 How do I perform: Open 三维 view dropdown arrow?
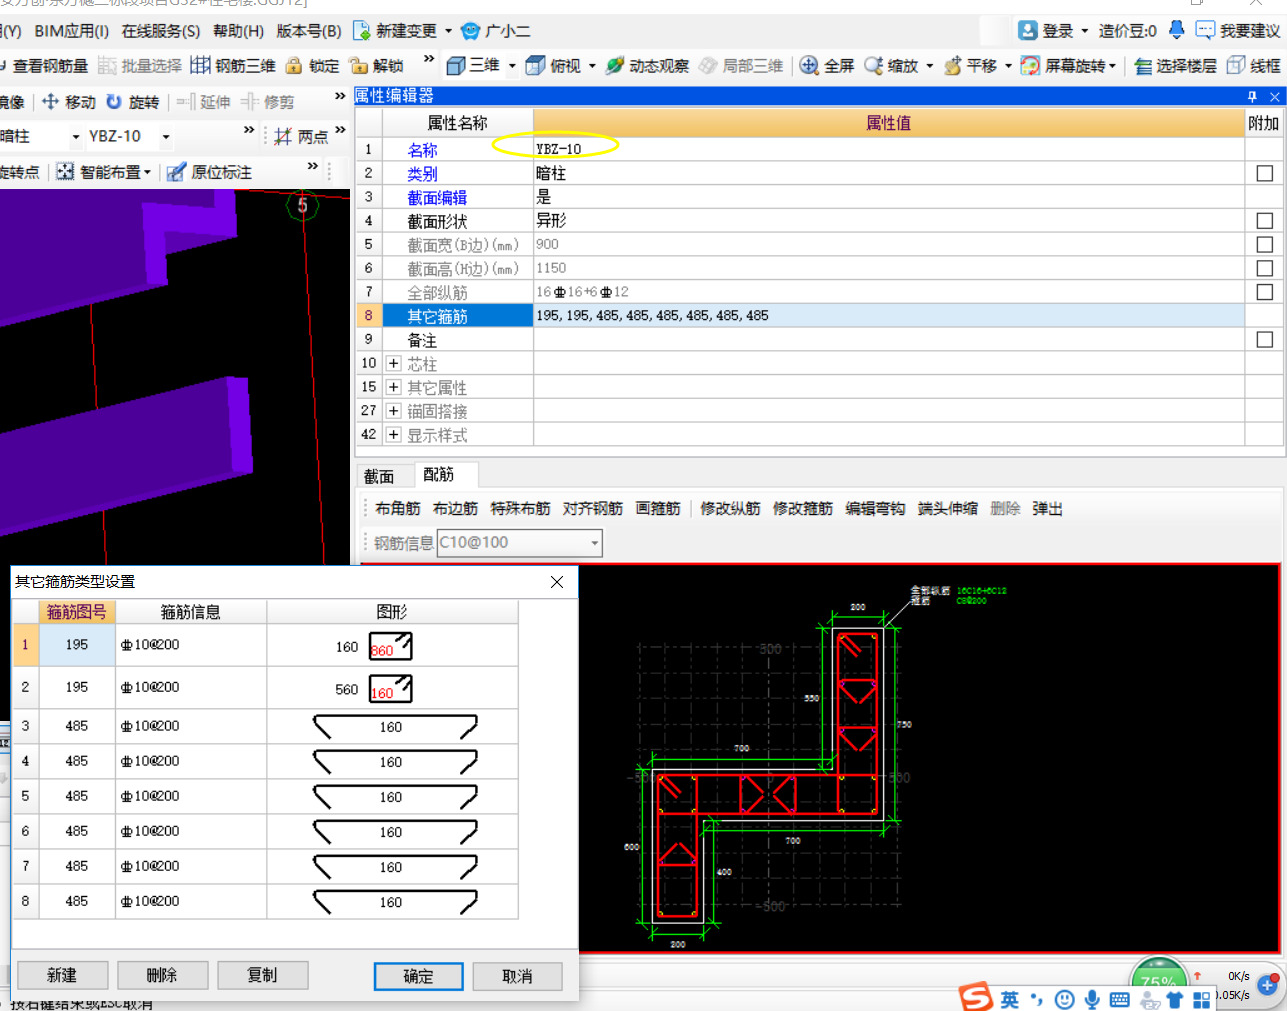tap(513, 66)
